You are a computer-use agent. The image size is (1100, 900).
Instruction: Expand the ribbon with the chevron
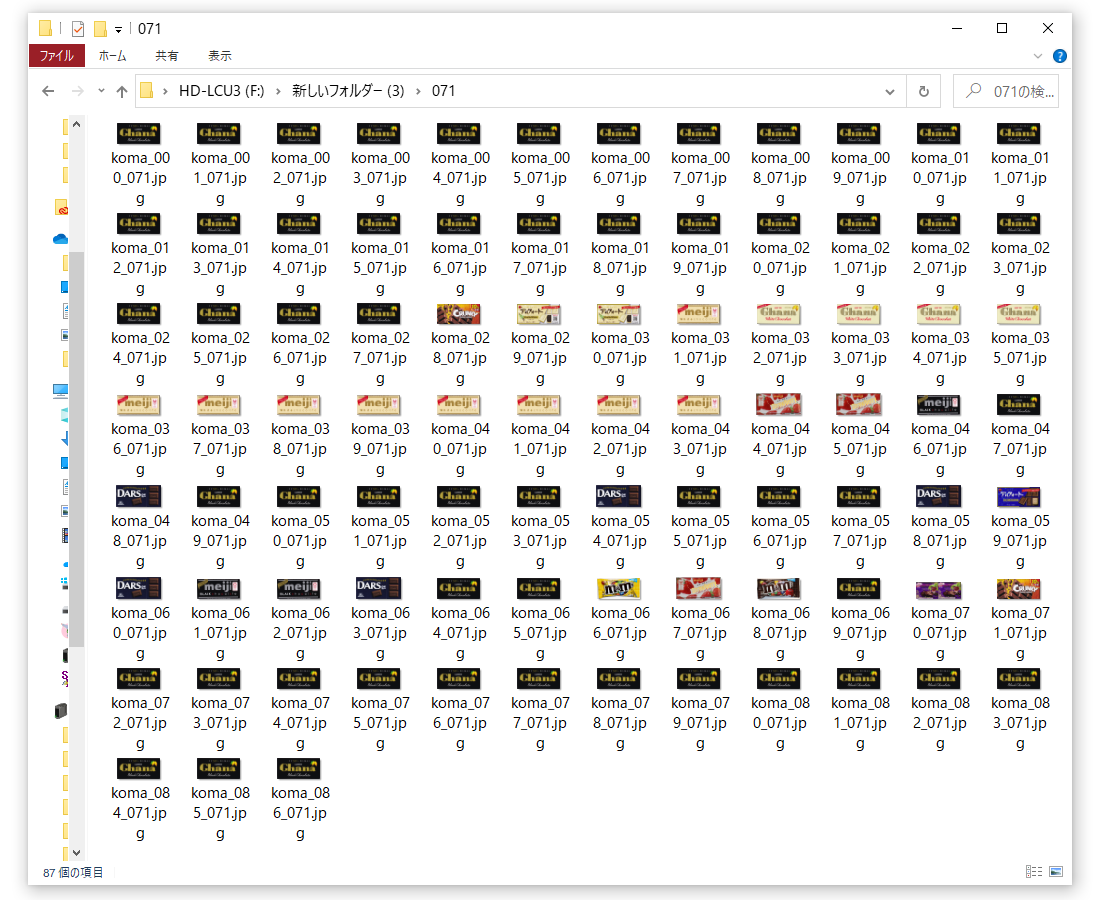(1038, 56)
